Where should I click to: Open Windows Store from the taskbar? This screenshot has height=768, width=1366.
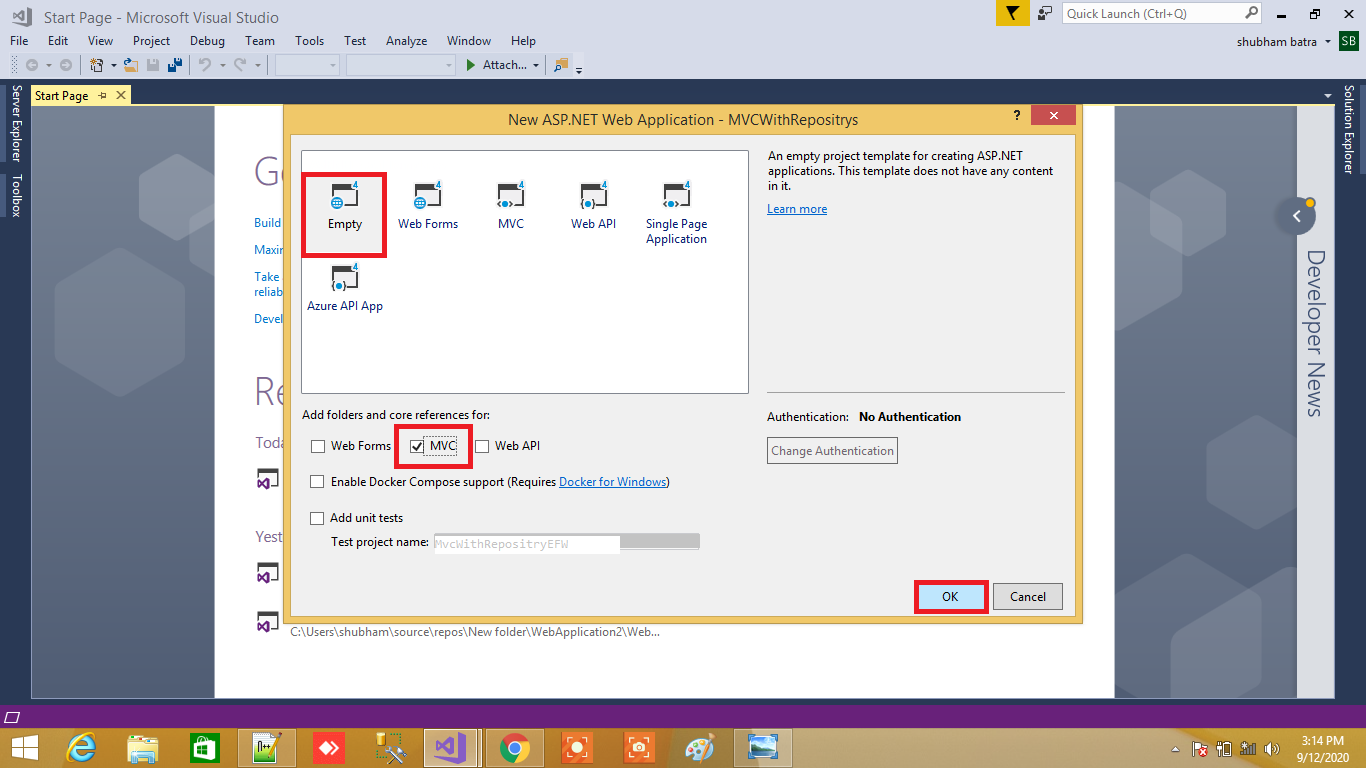(205, 747)
